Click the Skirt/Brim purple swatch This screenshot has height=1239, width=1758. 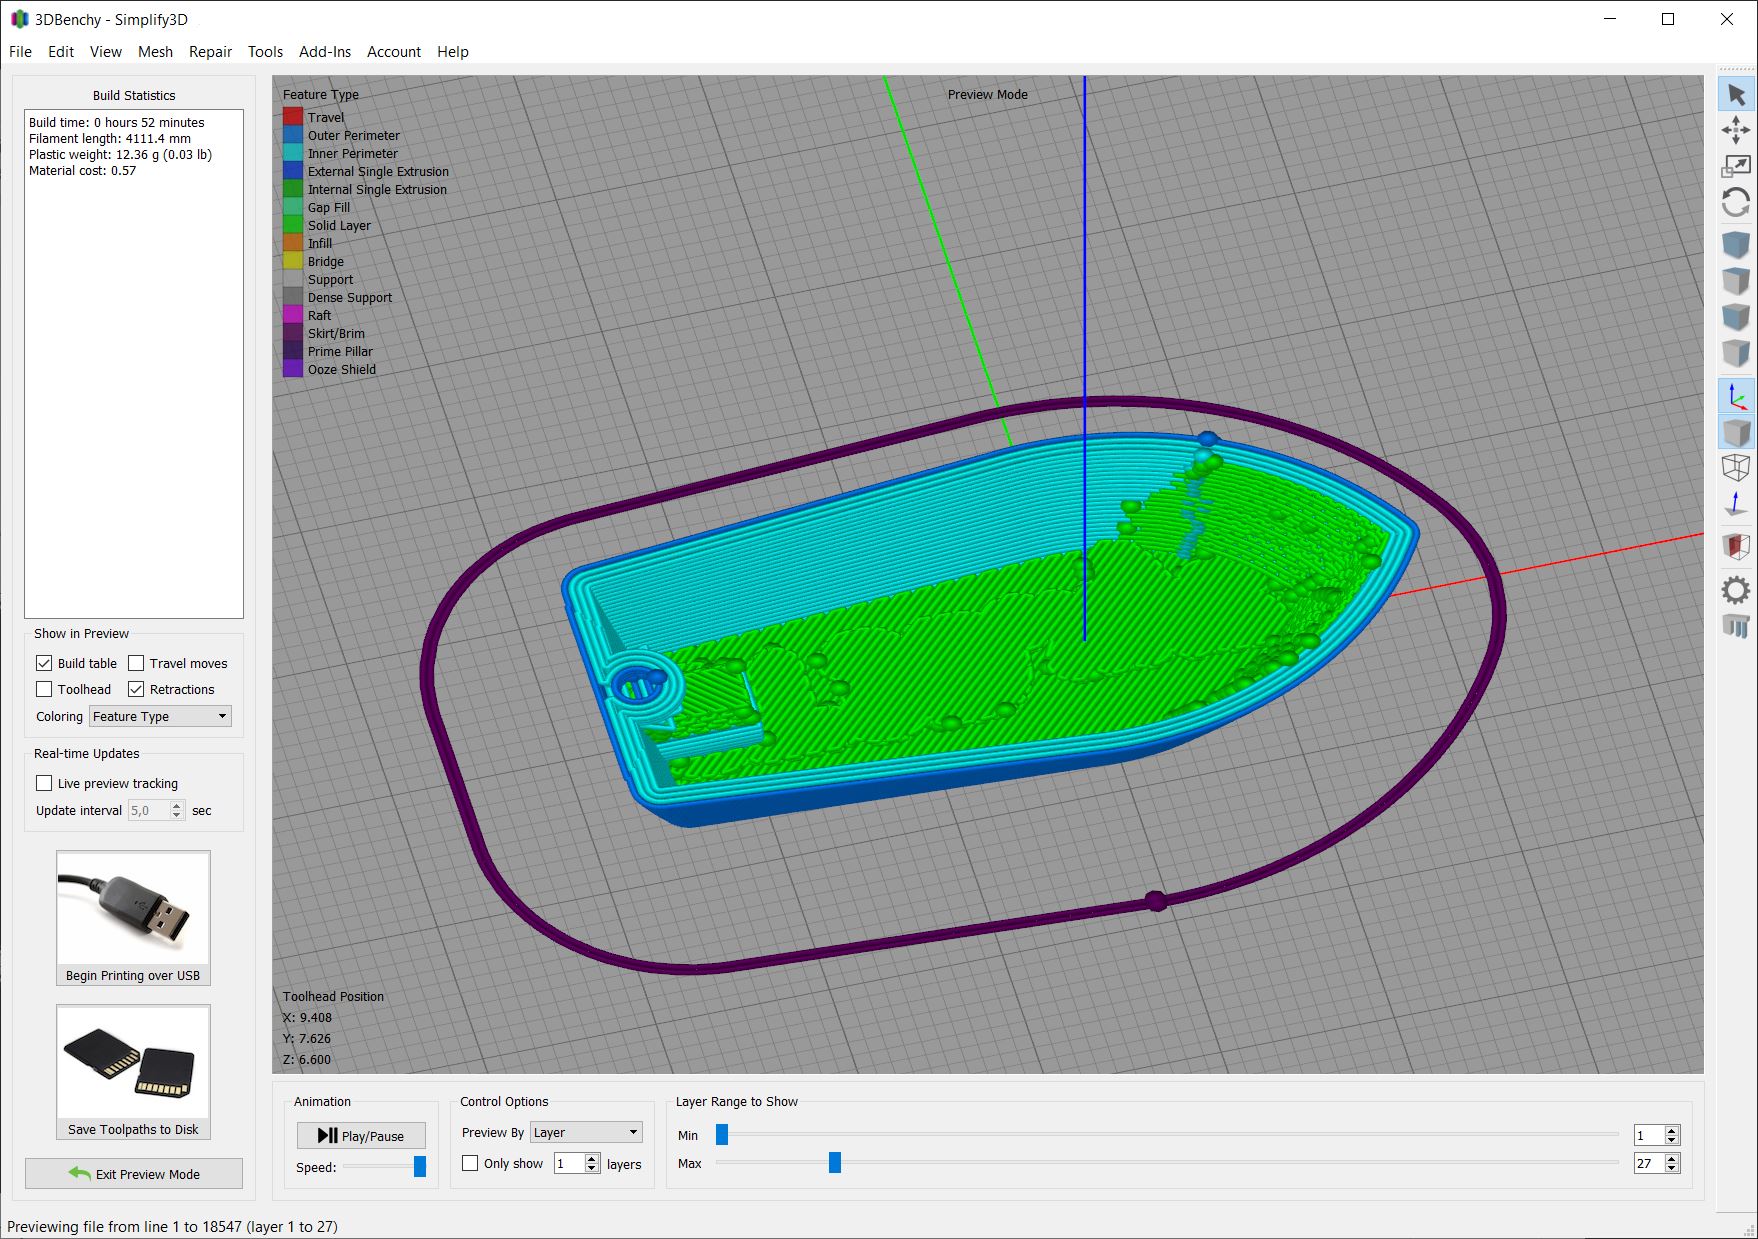tap(292, 333)
